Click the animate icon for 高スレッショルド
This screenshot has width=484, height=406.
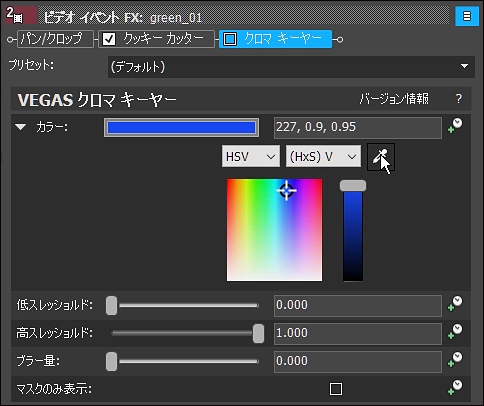(x=455, y=332)
